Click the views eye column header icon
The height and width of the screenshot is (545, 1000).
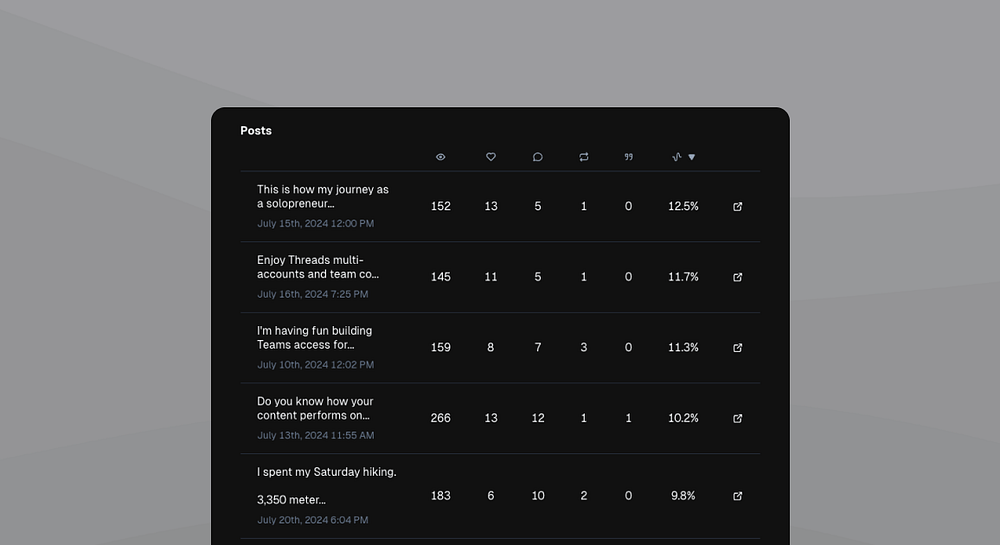click(441, 157)
